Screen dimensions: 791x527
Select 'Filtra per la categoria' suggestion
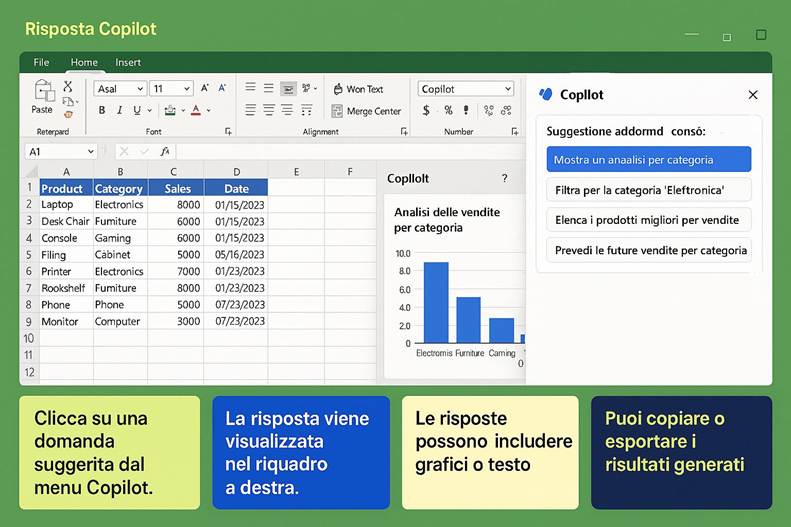pos(649,190)
